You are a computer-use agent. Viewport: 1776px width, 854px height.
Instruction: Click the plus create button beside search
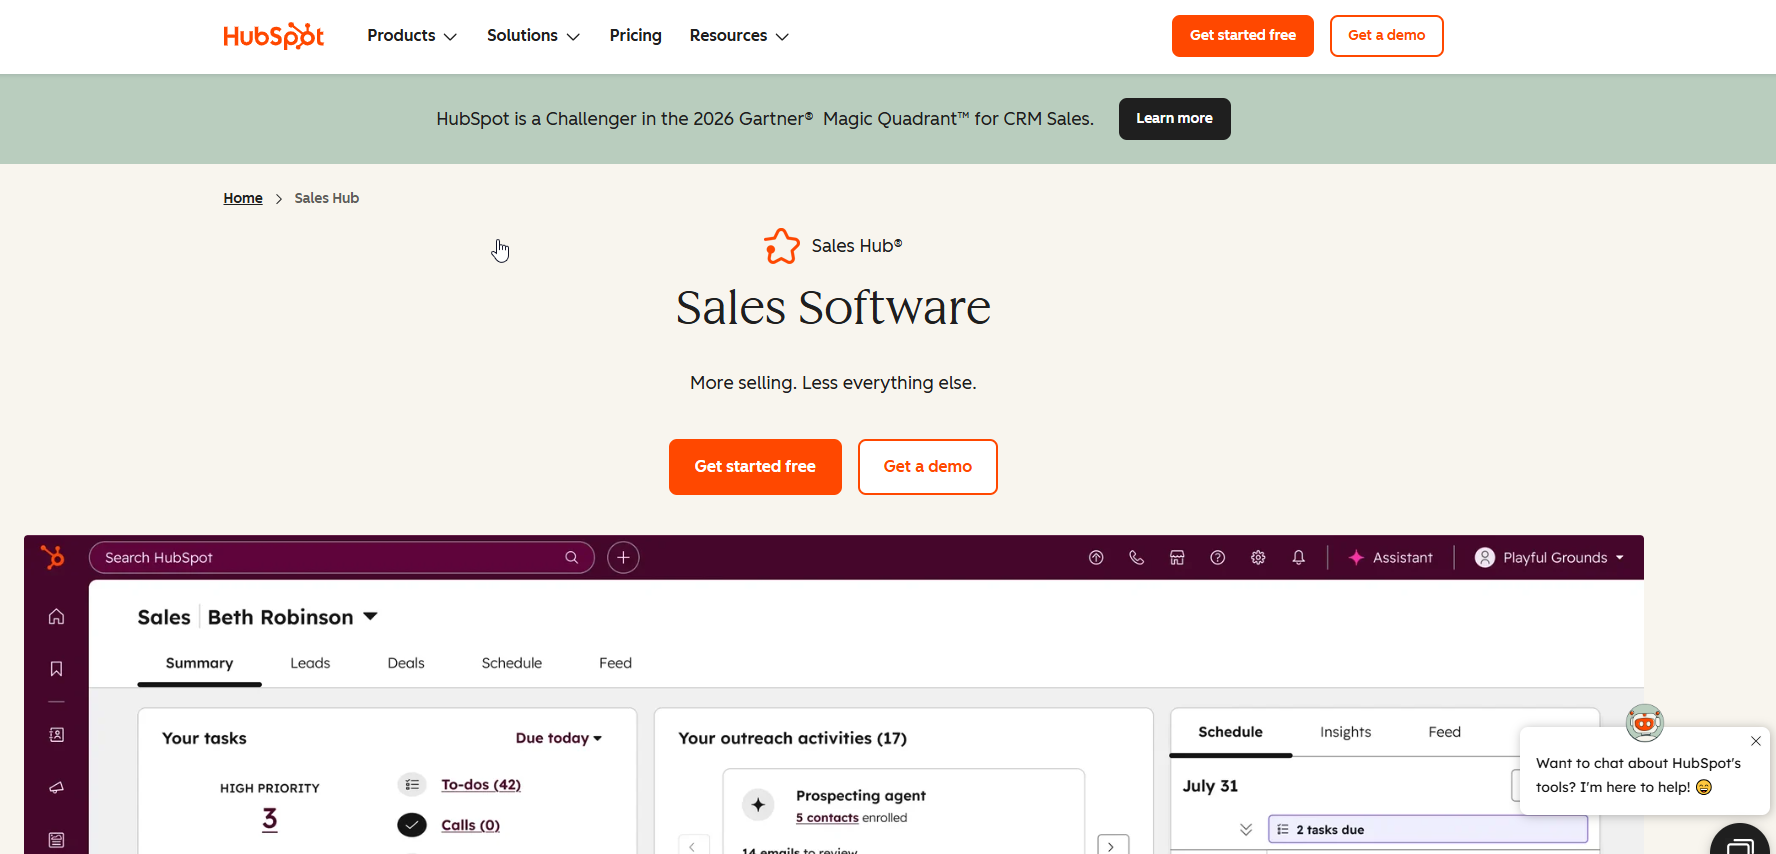(x=623, y=557)
